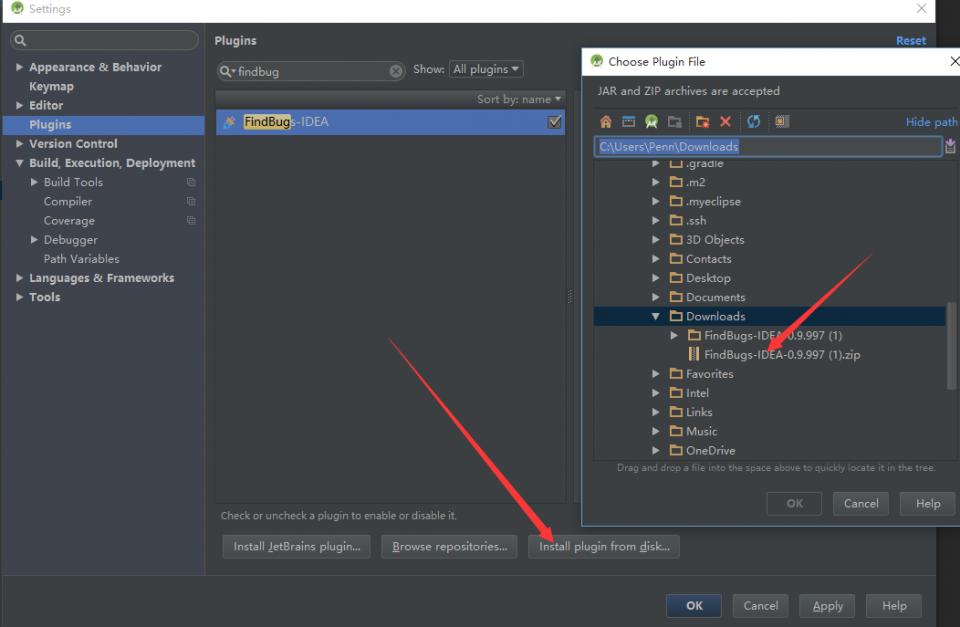Click Install JetBrains plugin button
This screenshot has width=960, height=627.
pos(297,546)
